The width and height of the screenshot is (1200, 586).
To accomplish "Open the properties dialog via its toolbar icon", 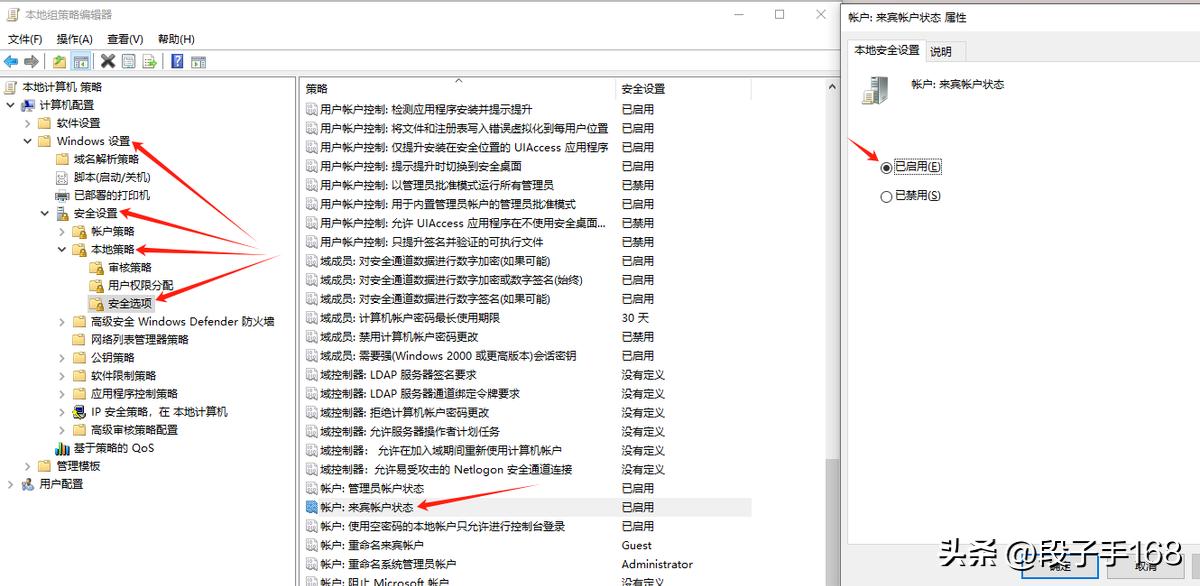I will pos(128,61).
